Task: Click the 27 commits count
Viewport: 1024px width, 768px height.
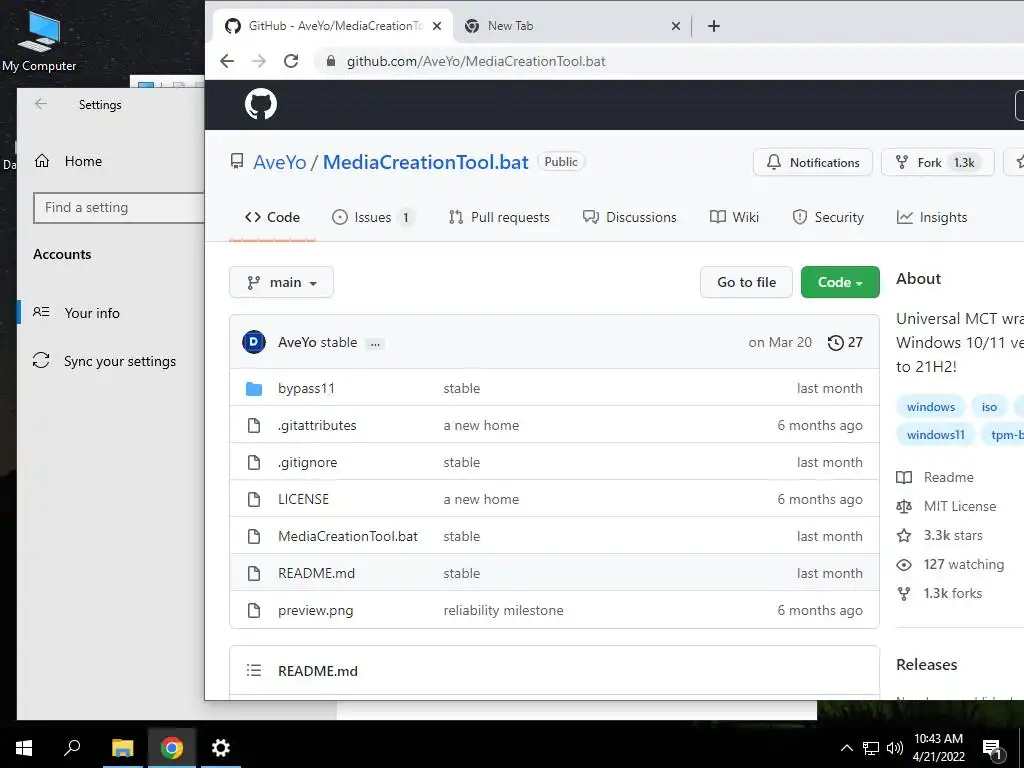Action: [855, 342]
